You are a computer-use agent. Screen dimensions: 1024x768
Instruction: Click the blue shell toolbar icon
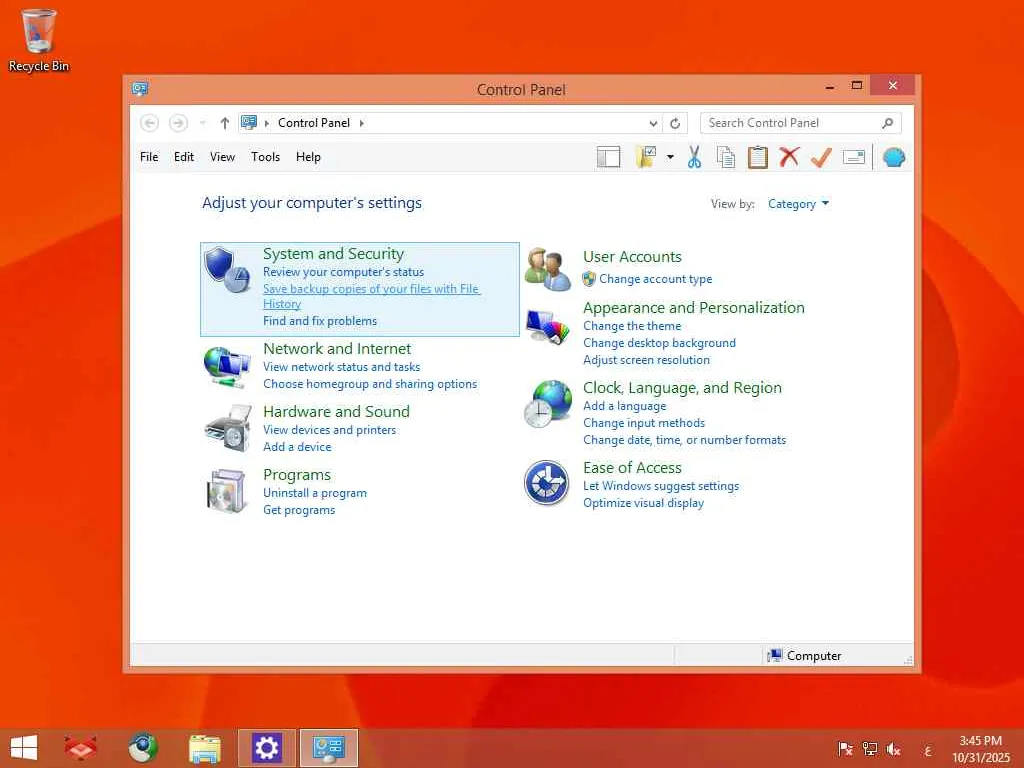[893, 157]
